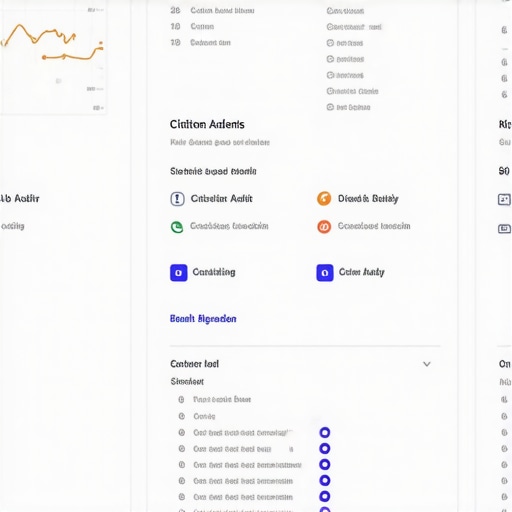Click the orange-red ring icon

coord(324,227)
